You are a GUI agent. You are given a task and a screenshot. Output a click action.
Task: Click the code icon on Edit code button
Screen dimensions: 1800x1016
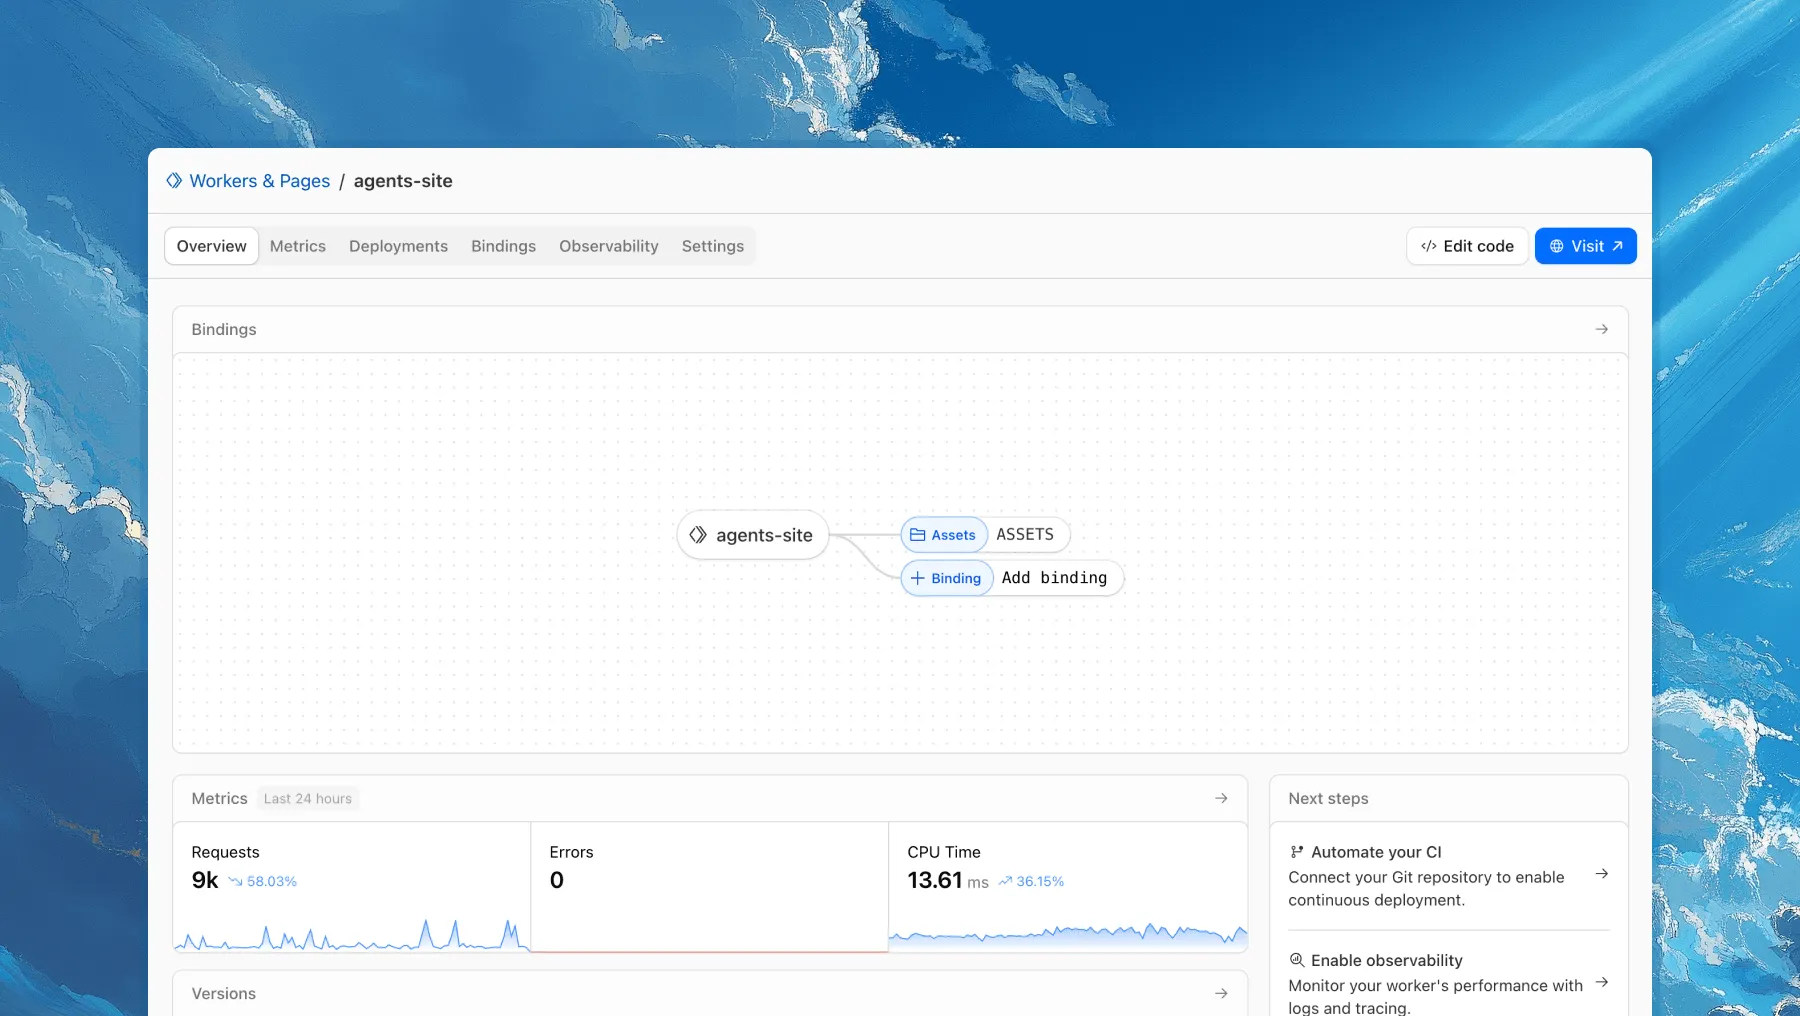tap(1428, 245)
